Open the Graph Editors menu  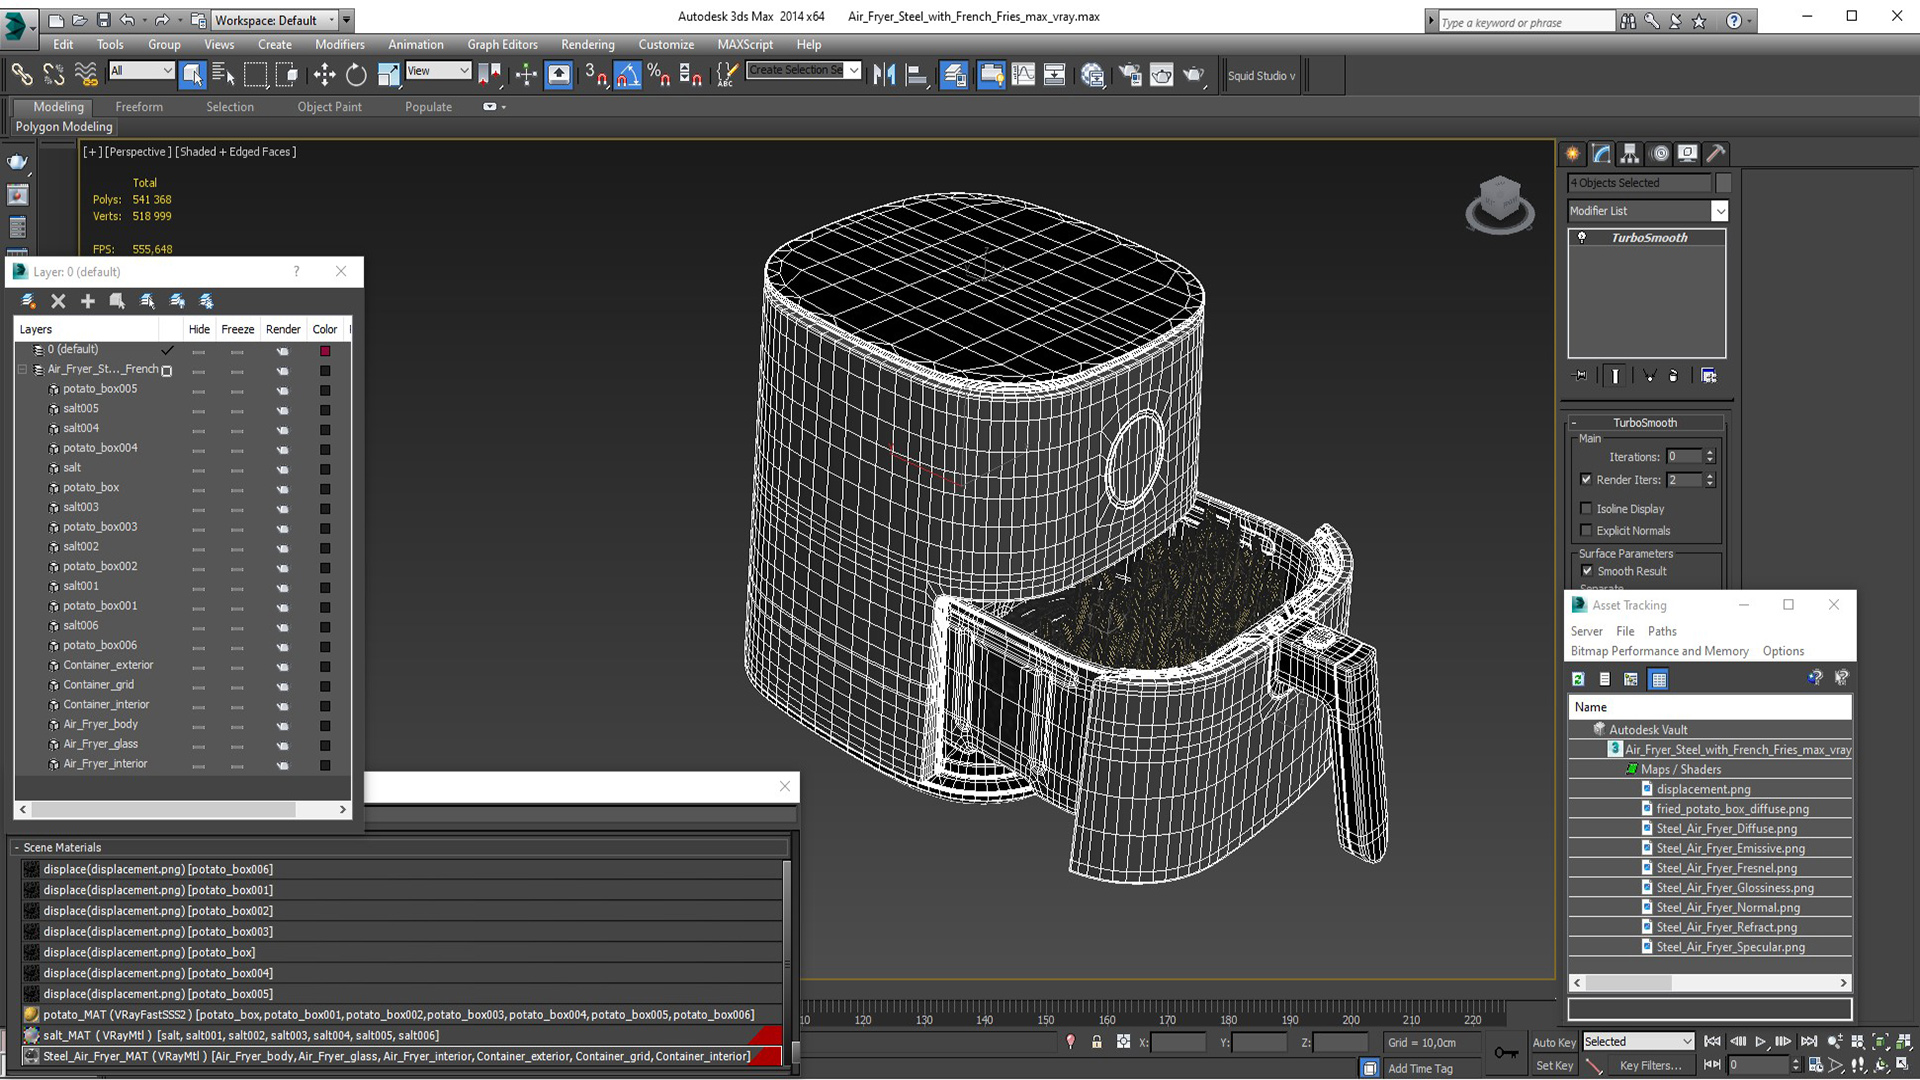(502, 45)
